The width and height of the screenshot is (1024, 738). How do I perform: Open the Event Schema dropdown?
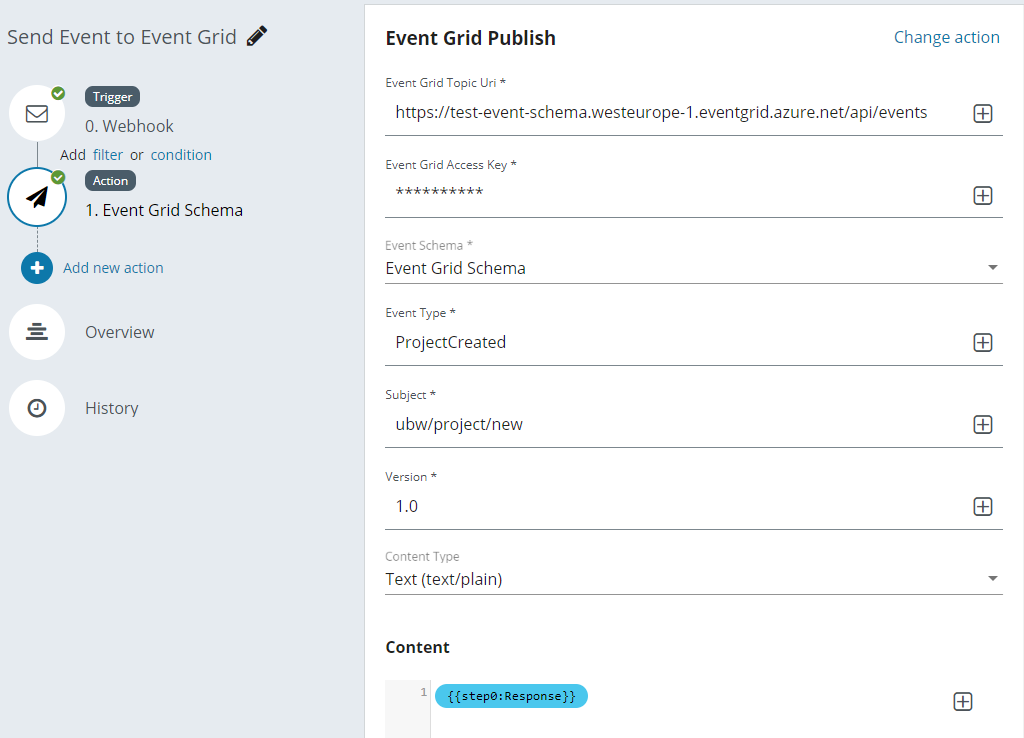(x=694, y=268)
